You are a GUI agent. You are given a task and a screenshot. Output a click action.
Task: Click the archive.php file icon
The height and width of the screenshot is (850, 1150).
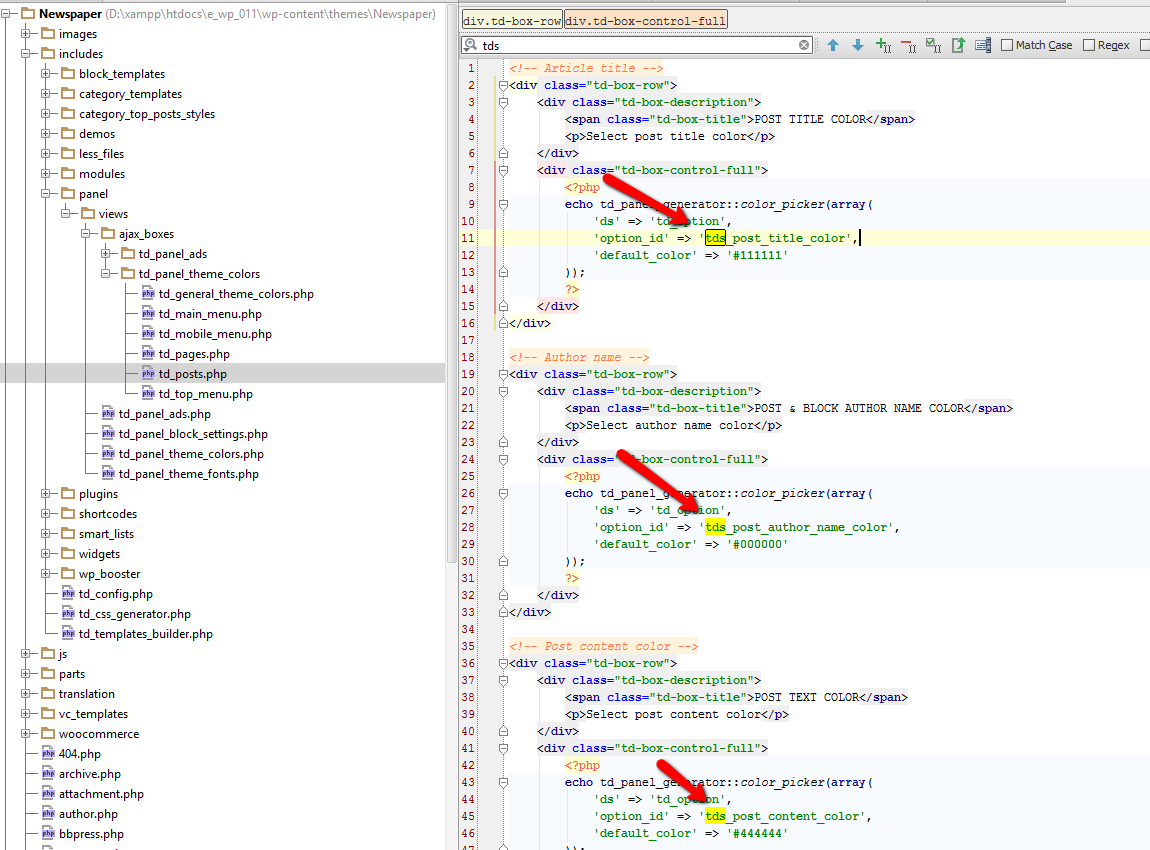48,774
